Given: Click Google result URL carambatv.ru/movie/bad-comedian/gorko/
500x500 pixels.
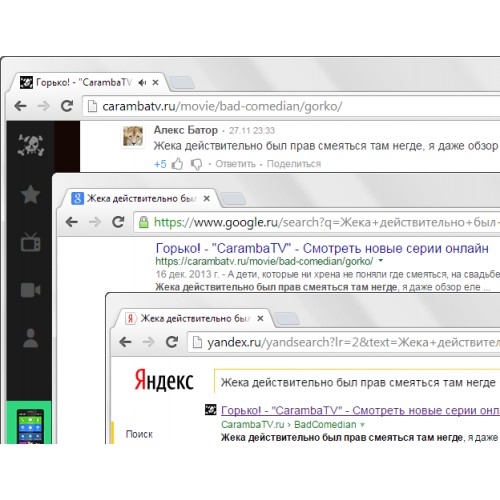Looking at the screenshot, I should 264,261.
